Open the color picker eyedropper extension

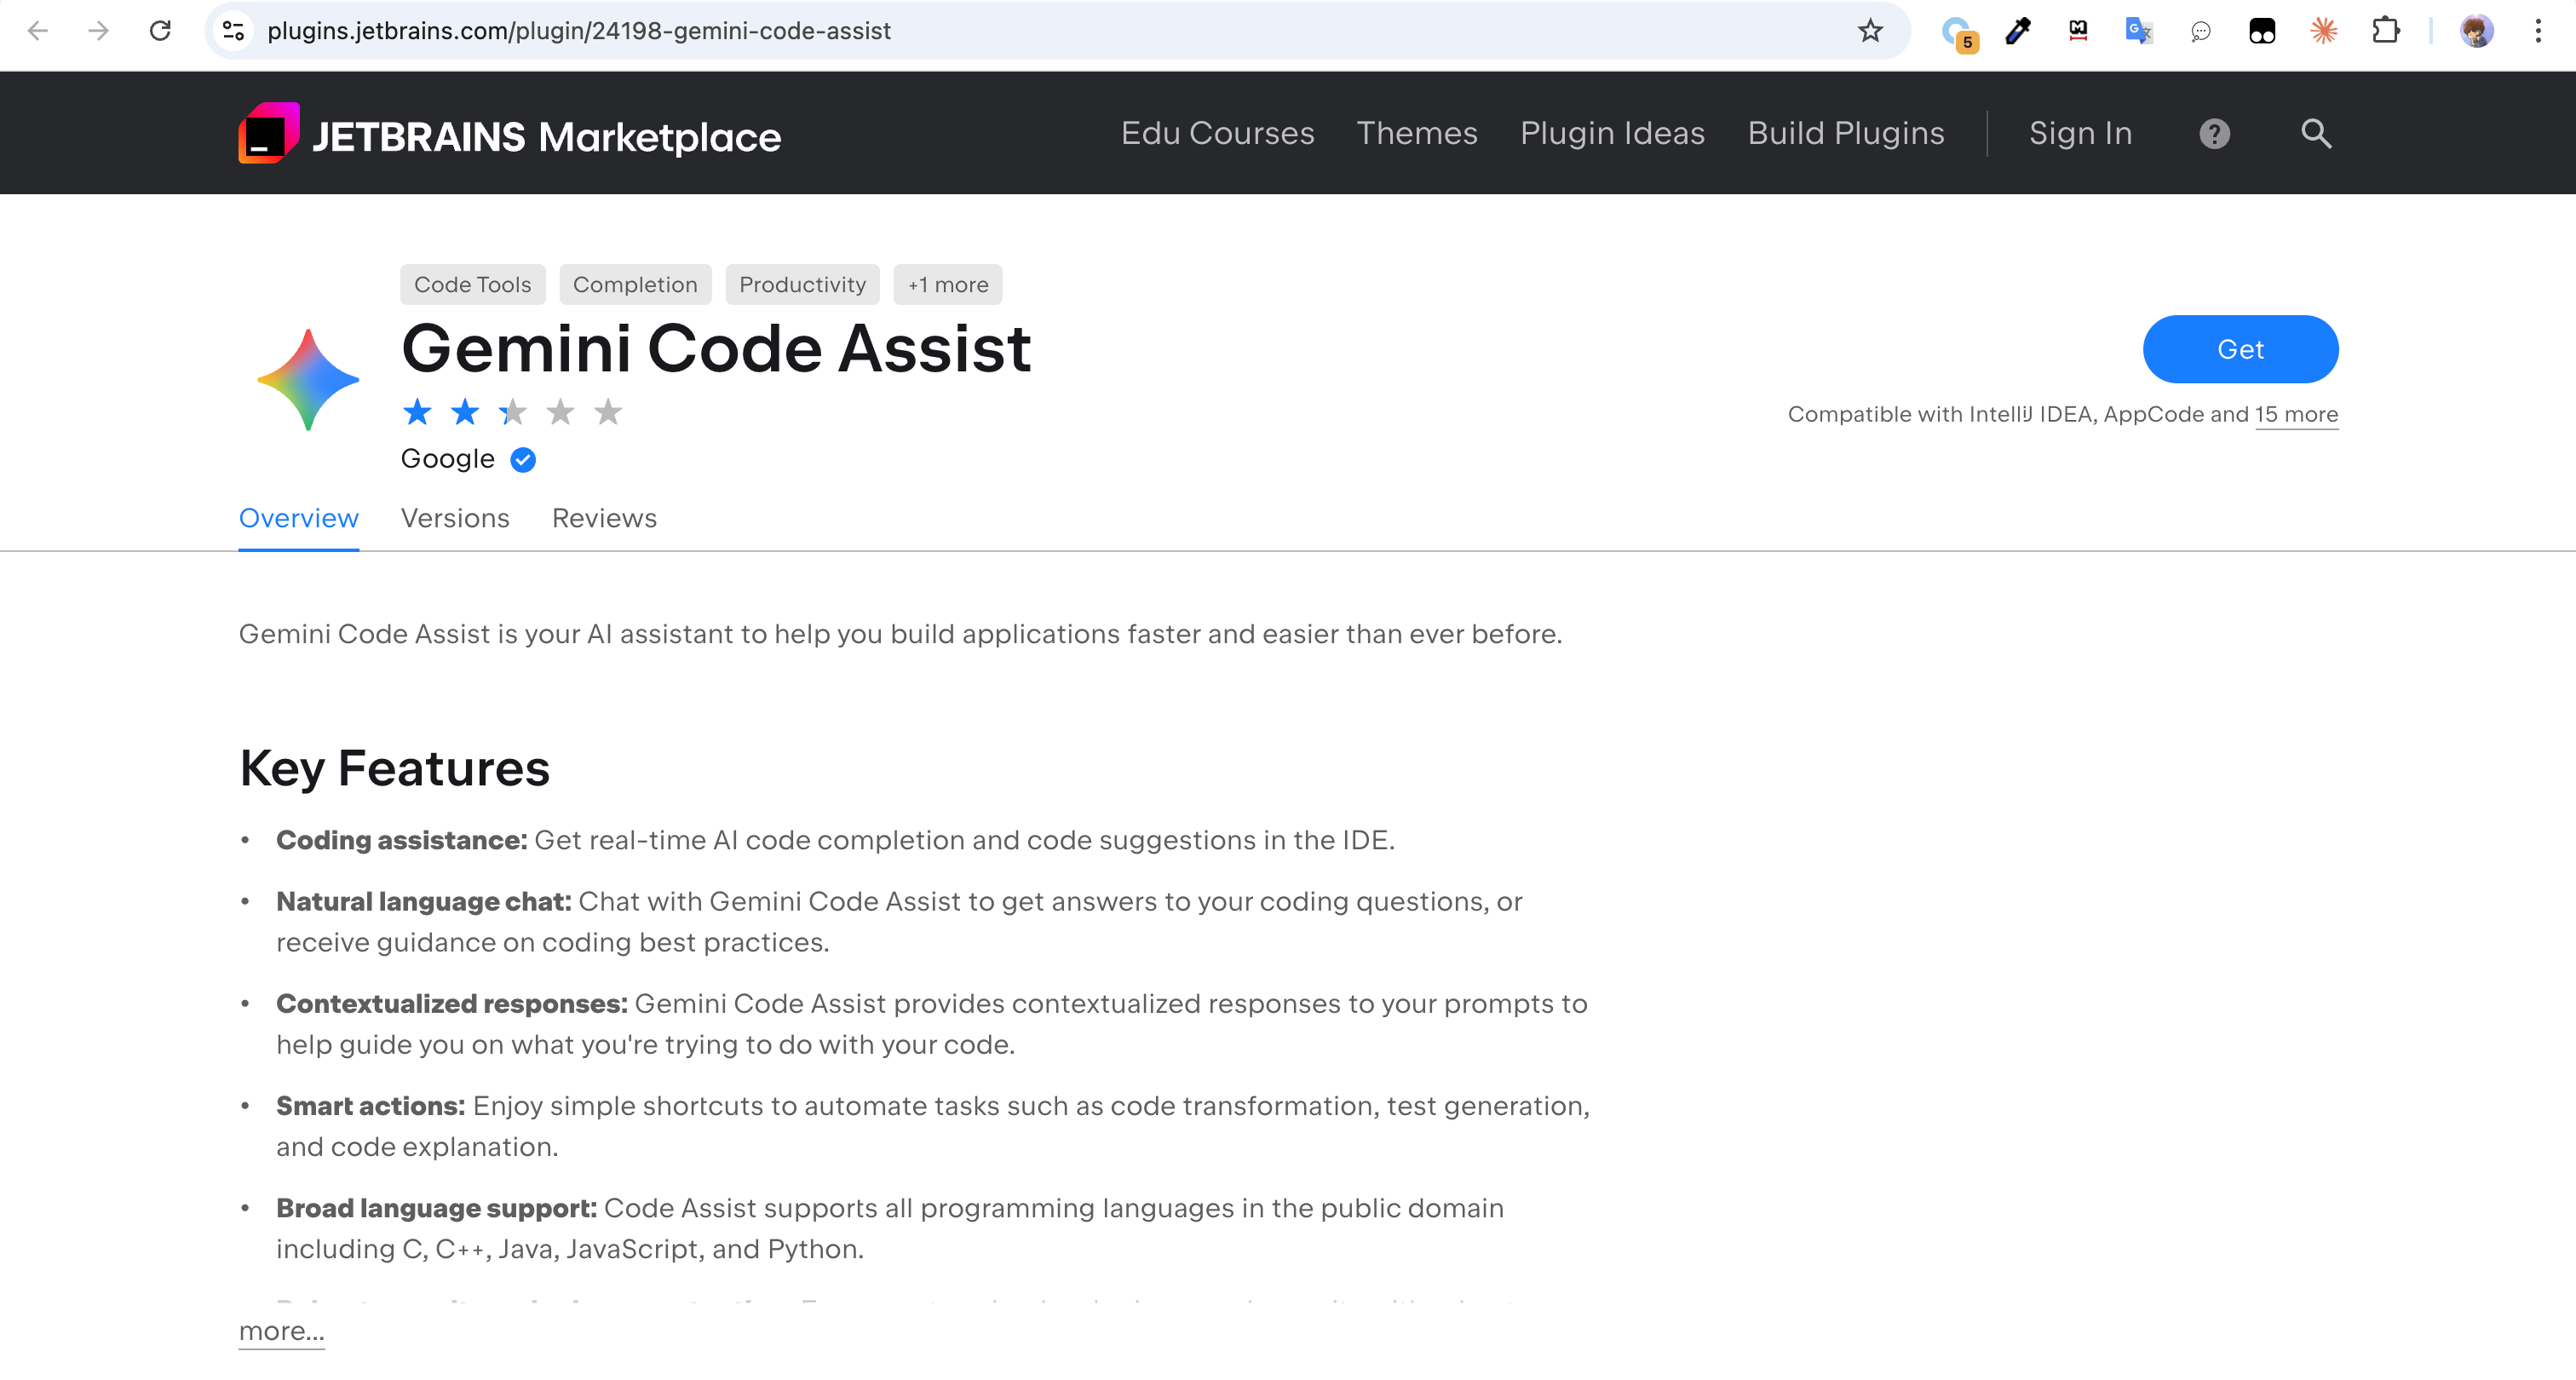click(x=2017, y=31)
